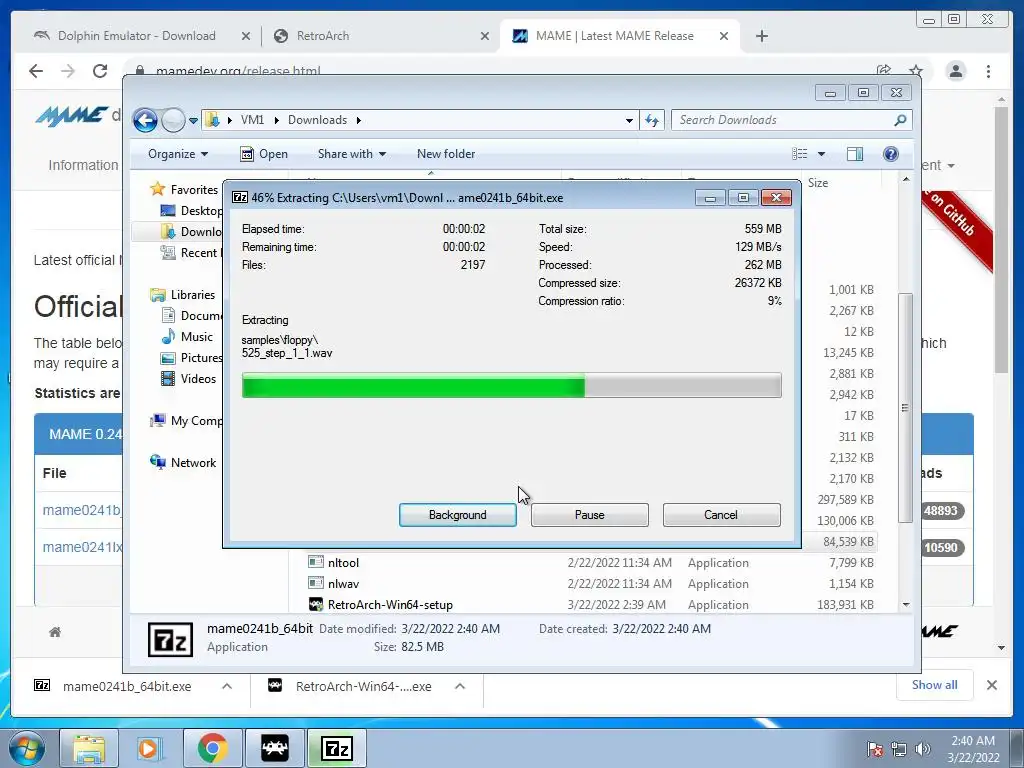
Task: Click the search magnifier icon
Action: pos(900,120)
